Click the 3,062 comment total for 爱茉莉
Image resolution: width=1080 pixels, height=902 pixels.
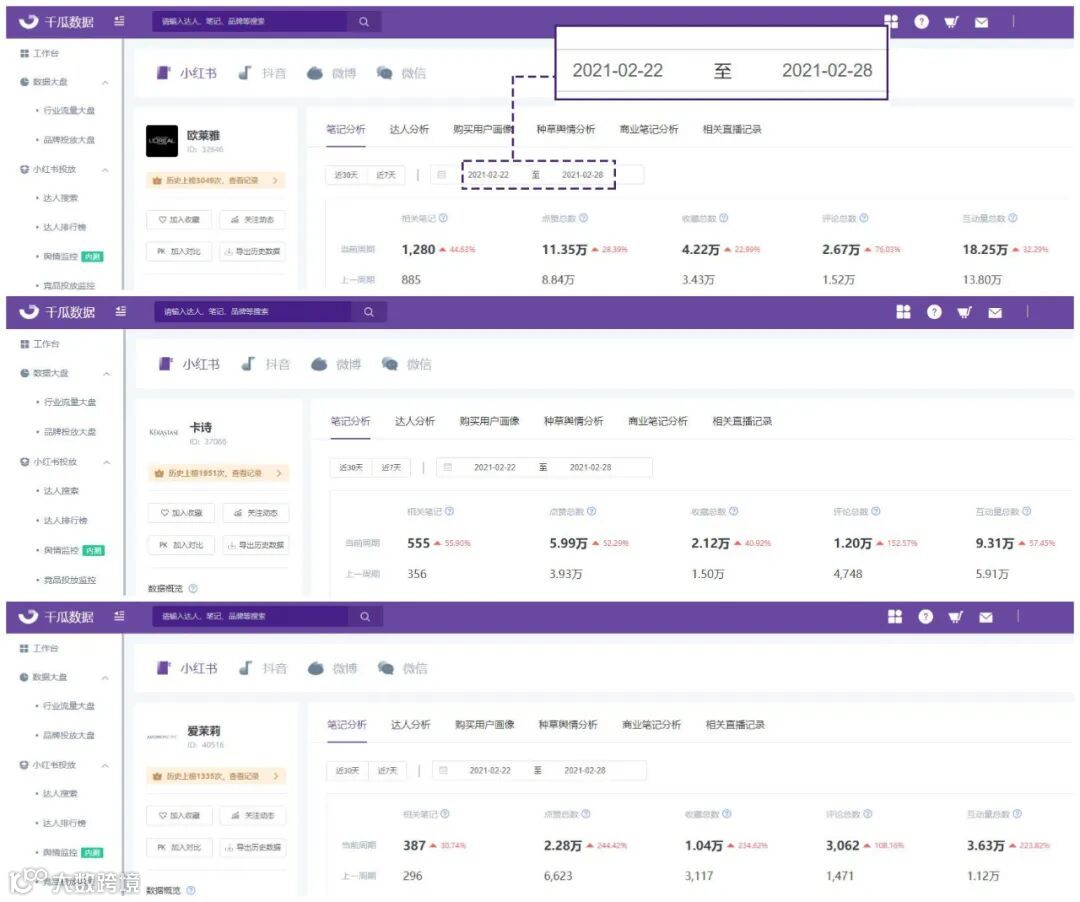point(842,846)
